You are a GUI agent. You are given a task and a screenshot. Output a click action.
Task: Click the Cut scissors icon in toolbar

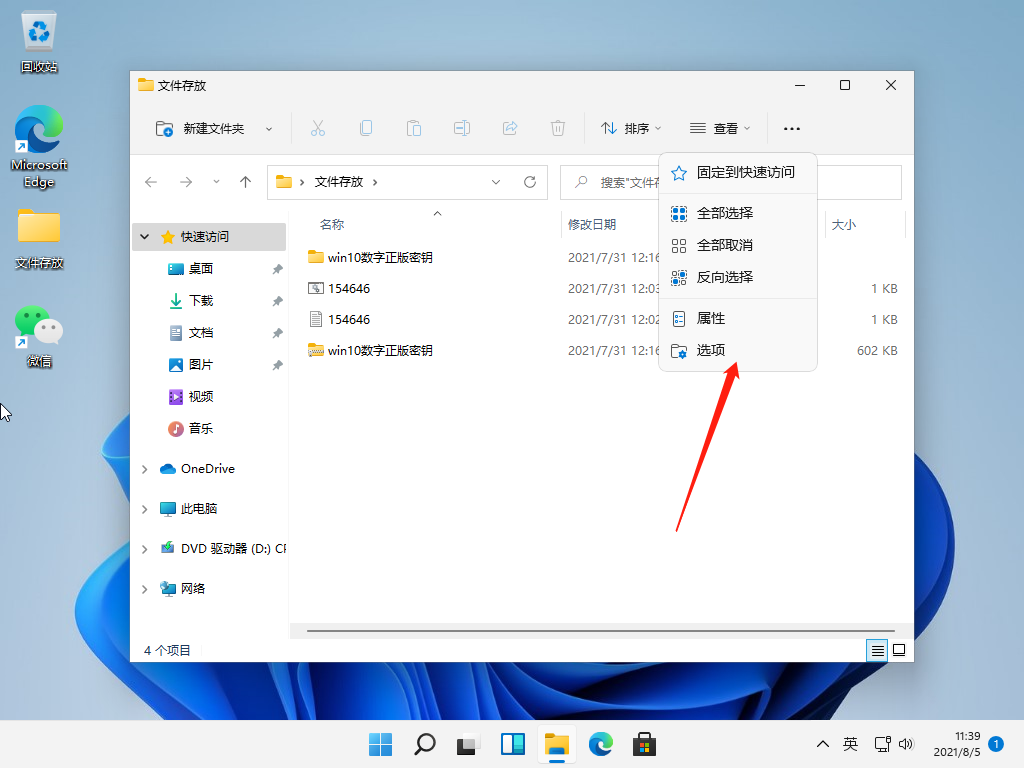point(318,128)
